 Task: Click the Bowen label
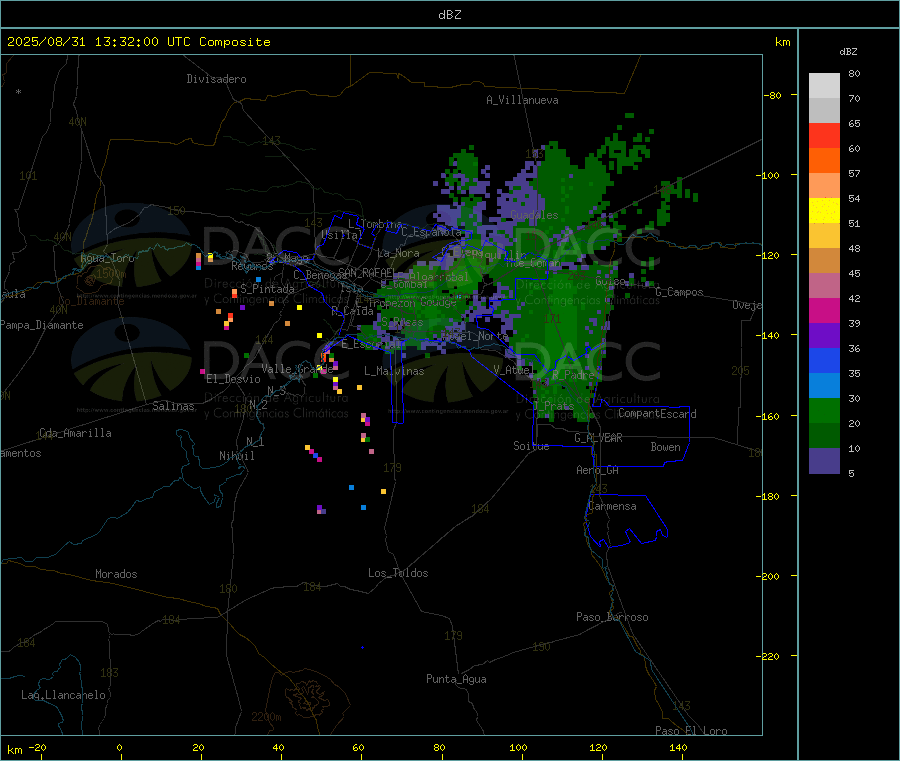(665, 447)
